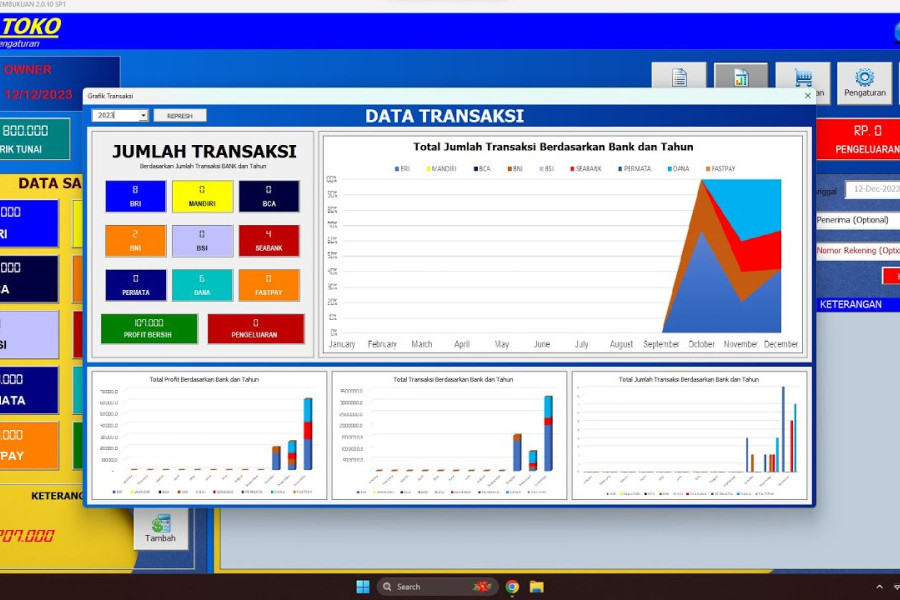The image size is (900, 600).
Task: Click the REFRESH button
Action: [180, 115]
